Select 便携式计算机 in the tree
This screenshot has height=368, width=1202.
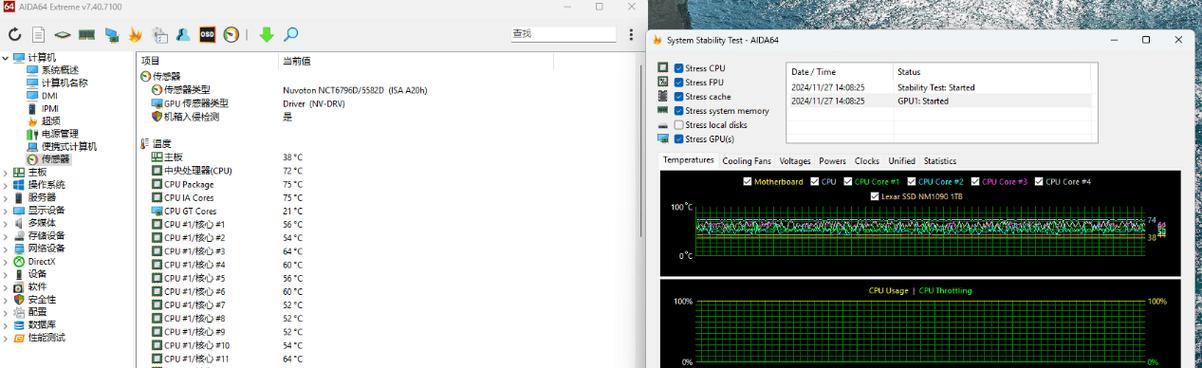[x=69, y=147]
